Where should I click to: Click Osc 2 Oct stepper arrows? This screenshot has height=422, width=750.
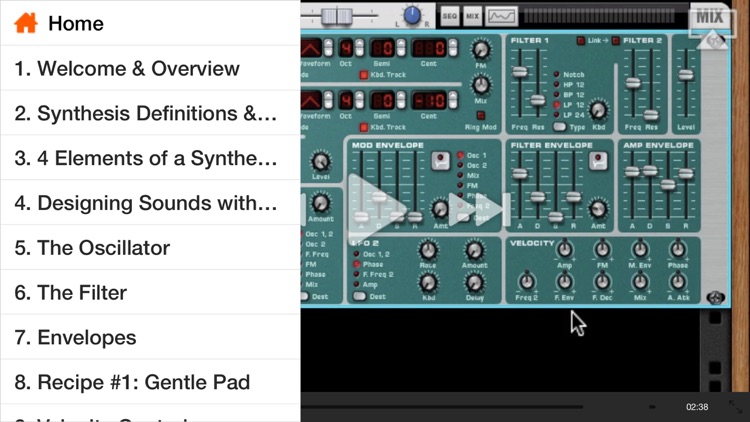point(359,100)
